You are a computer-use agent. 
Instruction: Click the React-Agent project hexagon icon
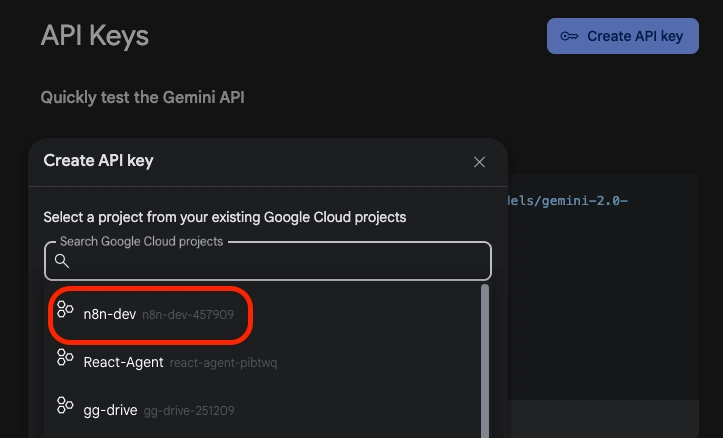[65, 357]
